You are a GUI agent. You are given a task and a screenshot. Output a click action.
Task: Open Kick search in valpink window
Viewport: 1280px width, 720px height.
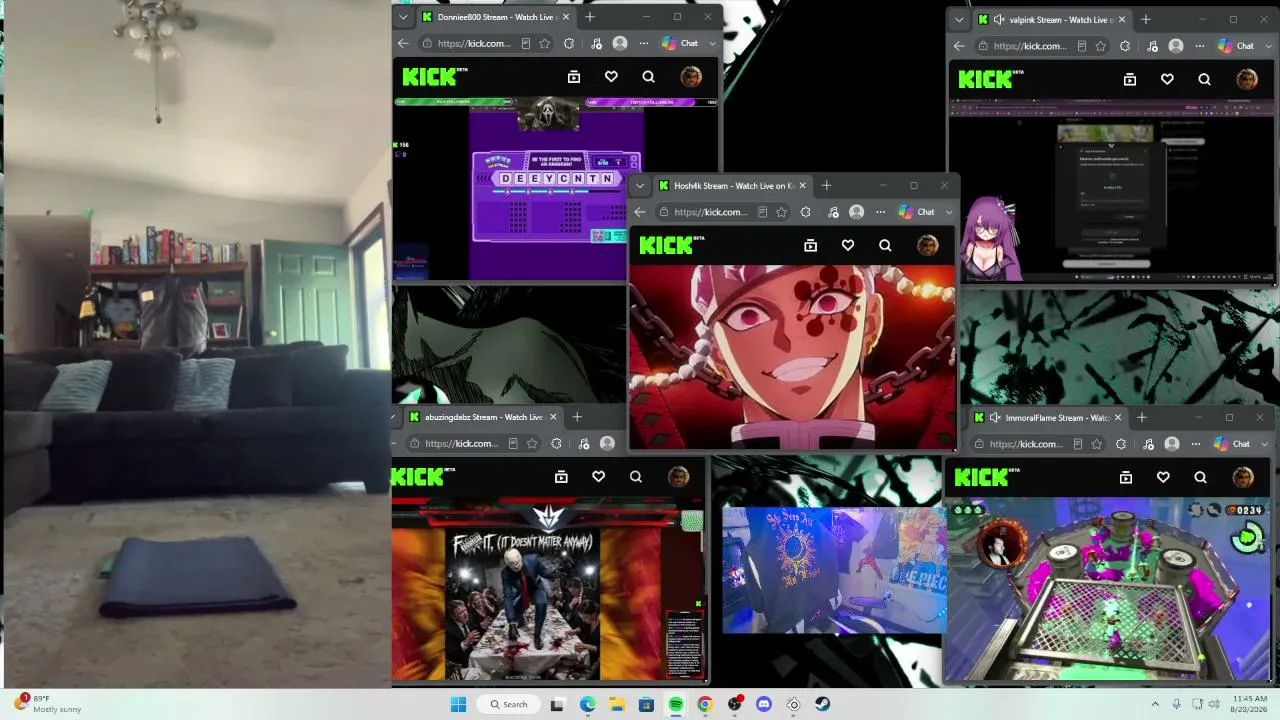(1204, 79)
